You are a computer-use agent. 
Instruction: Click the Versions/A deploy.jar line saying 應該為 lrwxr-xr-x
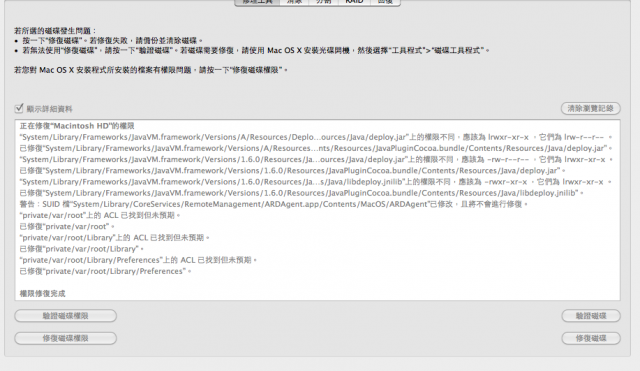pyautogui.click(x=316, y=137)
